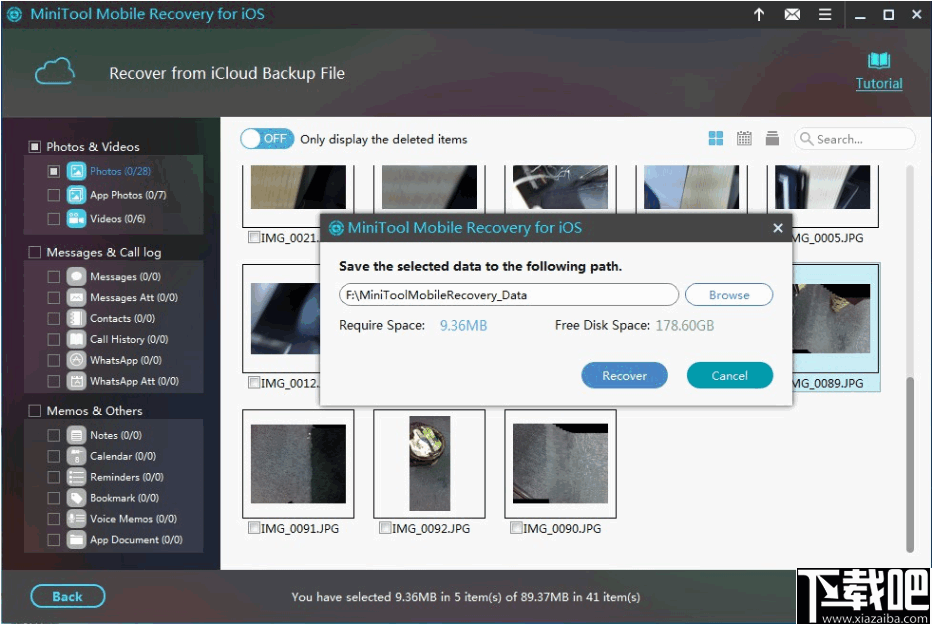Select the IMG_0092.JPG thumbnail
Viewport: 932px width, 624px height.
429,464
